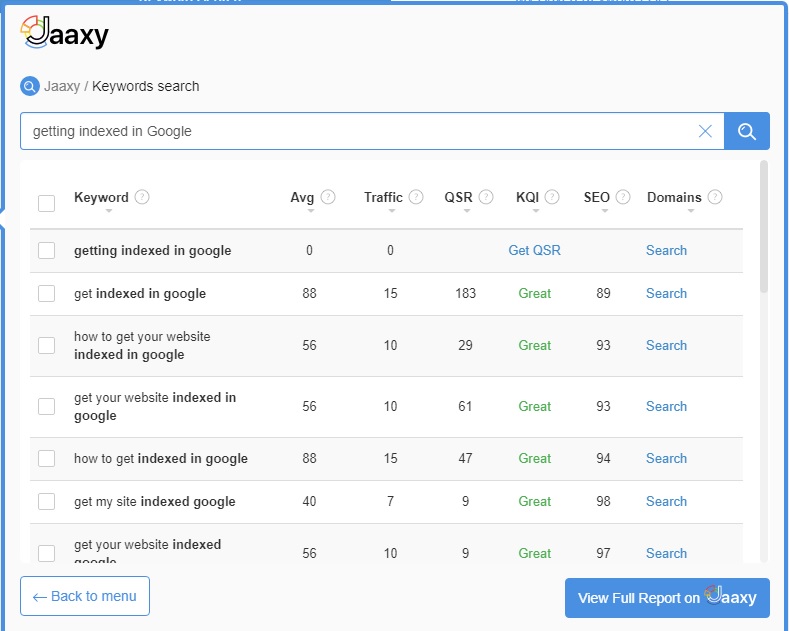Tick 'get your website indexed in google' checkbox
The height and width of the screenshot is (631, 789).
click(x=47, y=406)
